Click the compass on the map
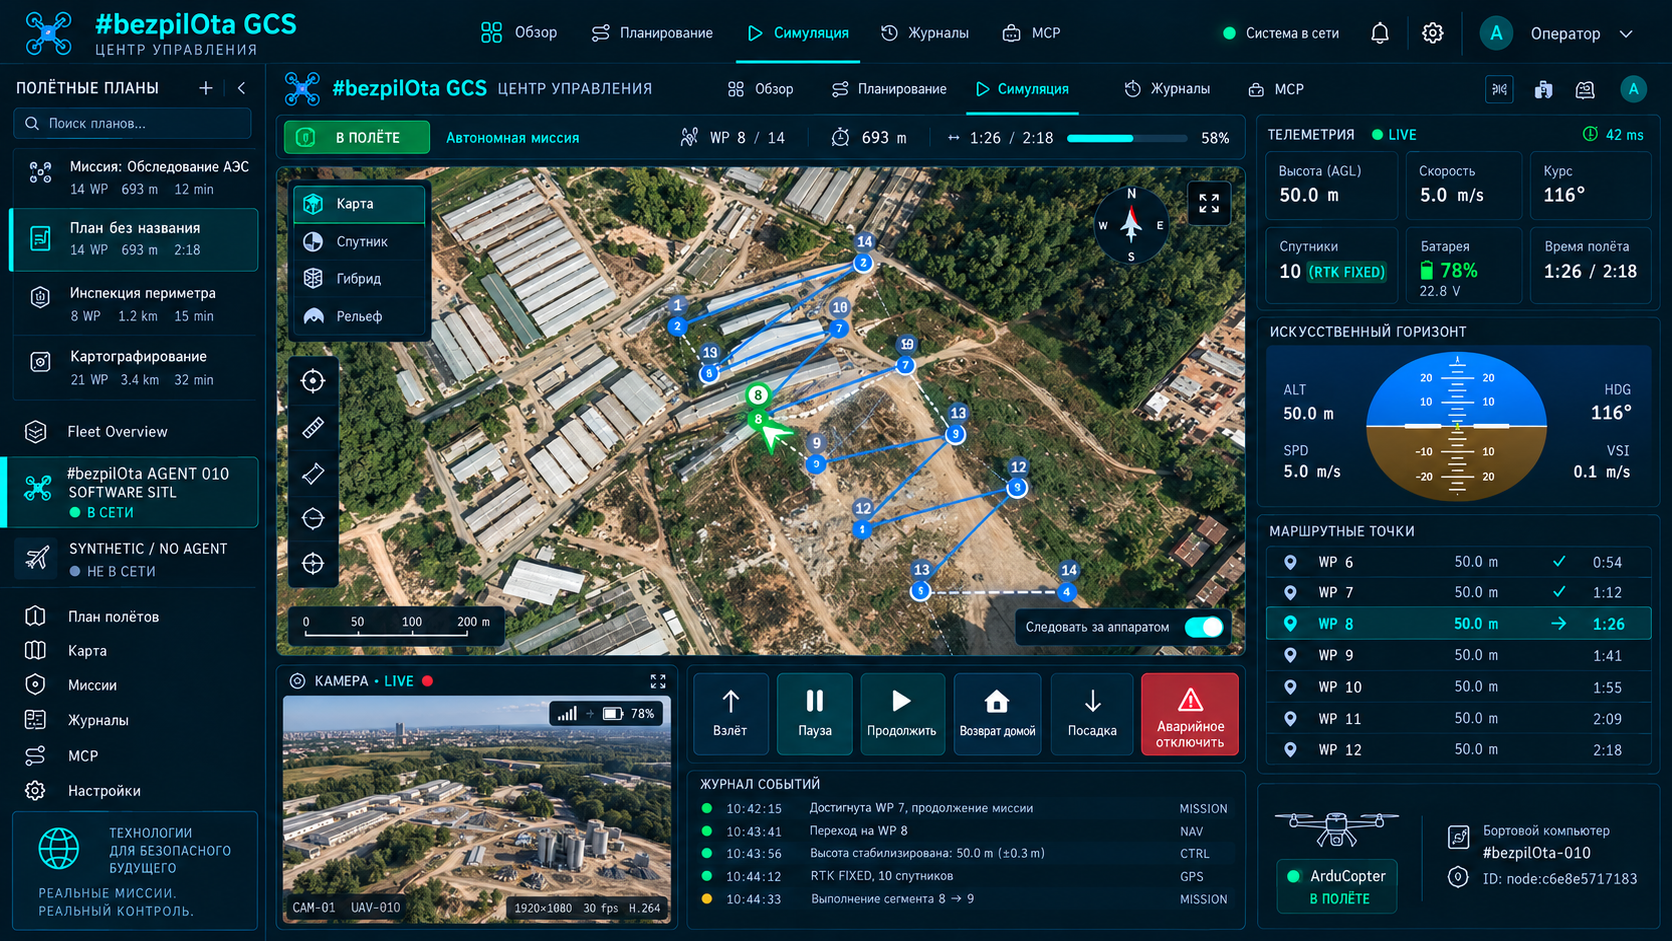This screenshot has width=1672, height=941. click(1131, 225)
